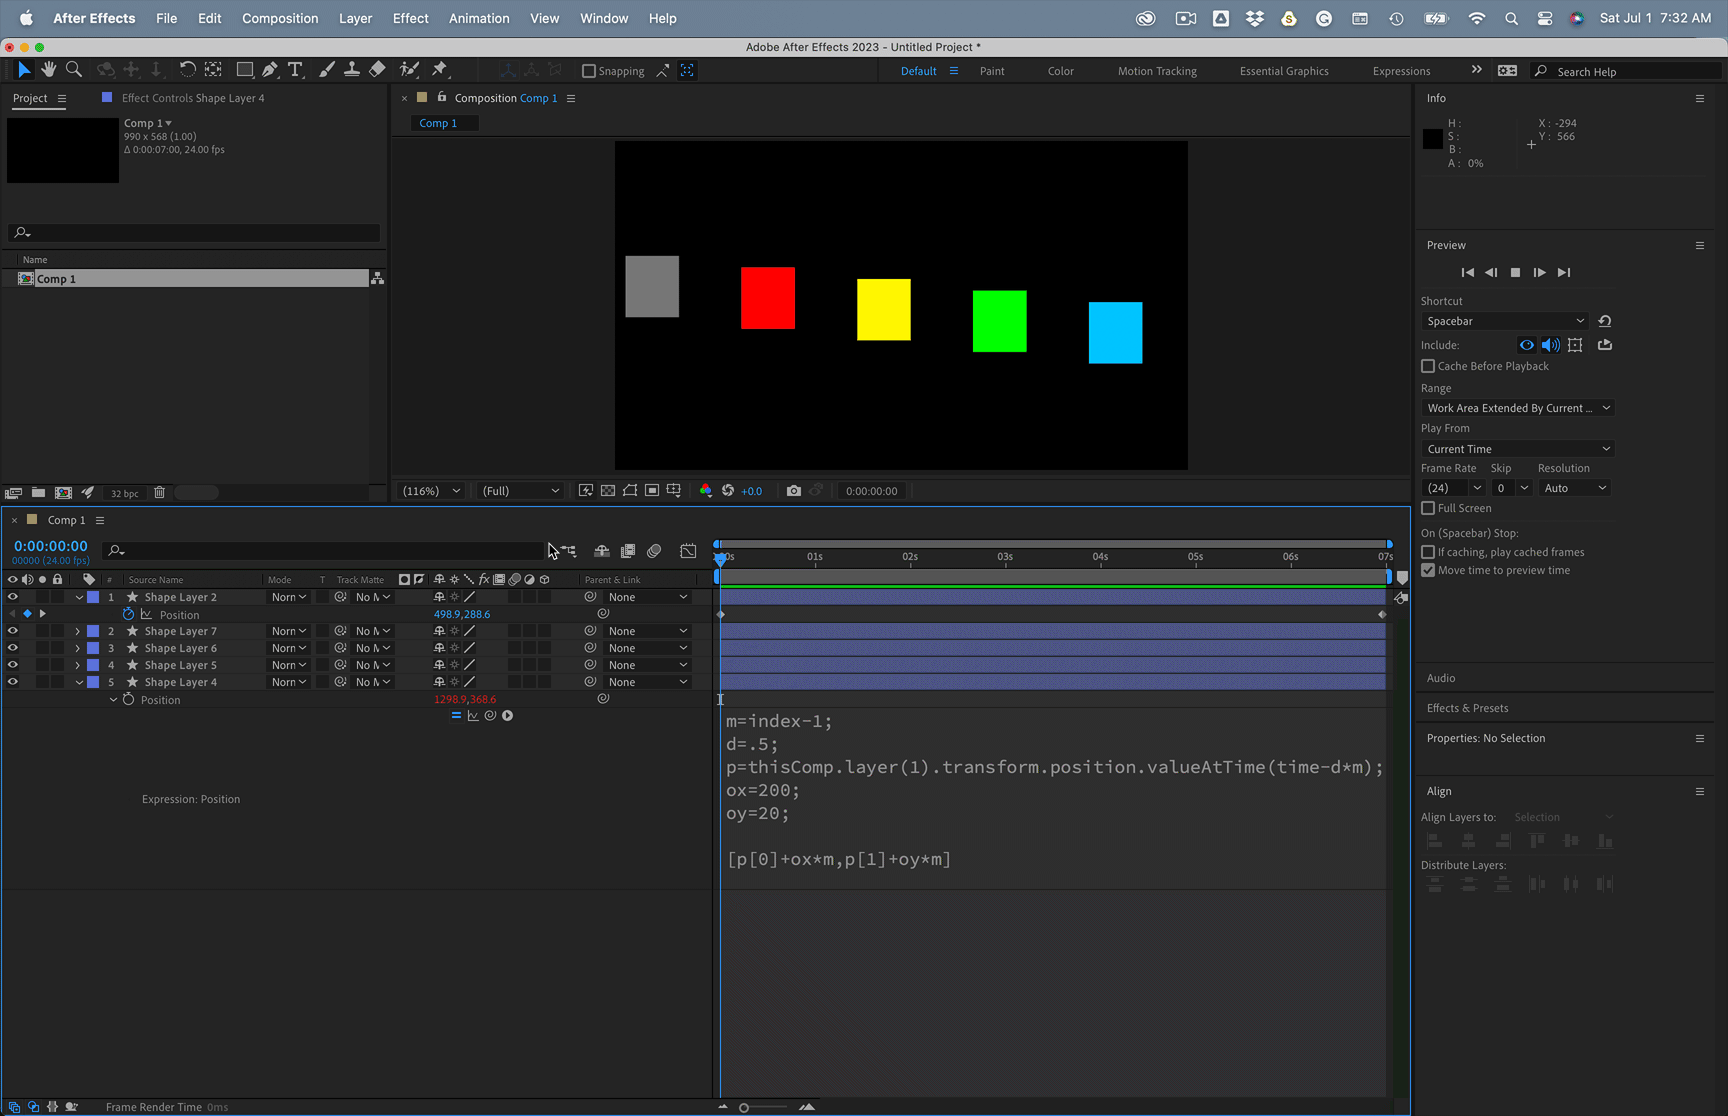Screen dimensions: 1728x1116
Task: Select the Hand tool
Action: [48, 69]
